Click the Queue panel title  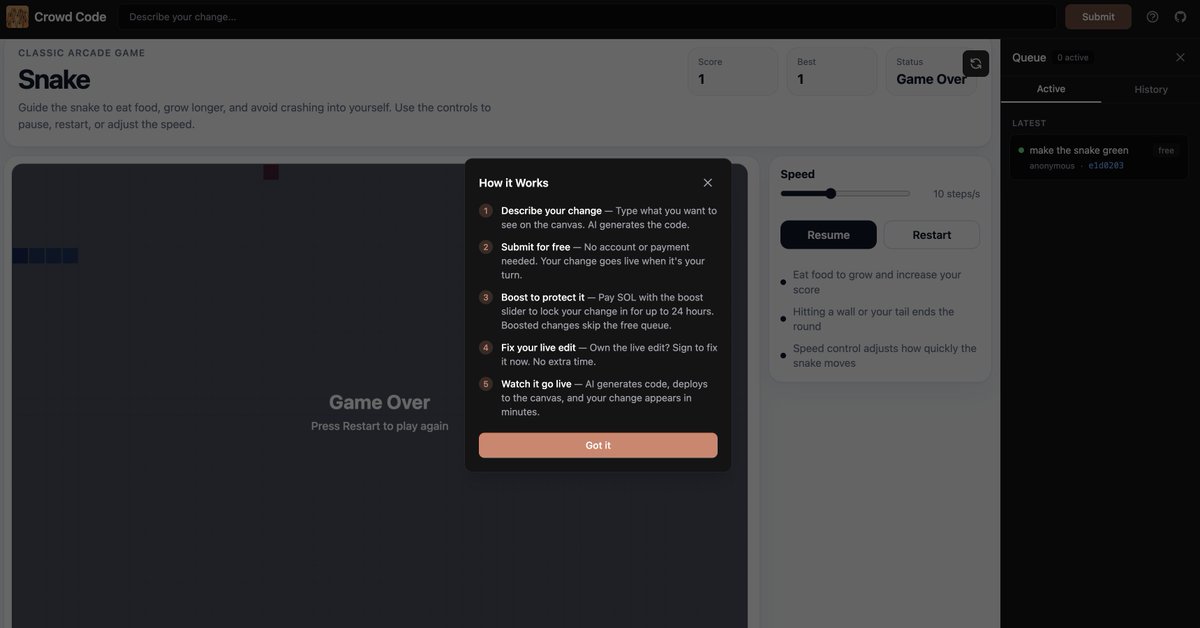(1029, 57)
